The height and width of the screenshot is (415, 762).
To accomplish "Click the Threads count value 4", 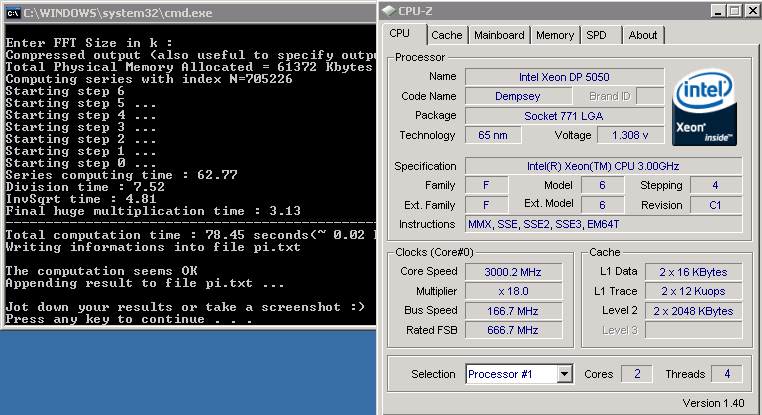I will (x=727, y=374).
